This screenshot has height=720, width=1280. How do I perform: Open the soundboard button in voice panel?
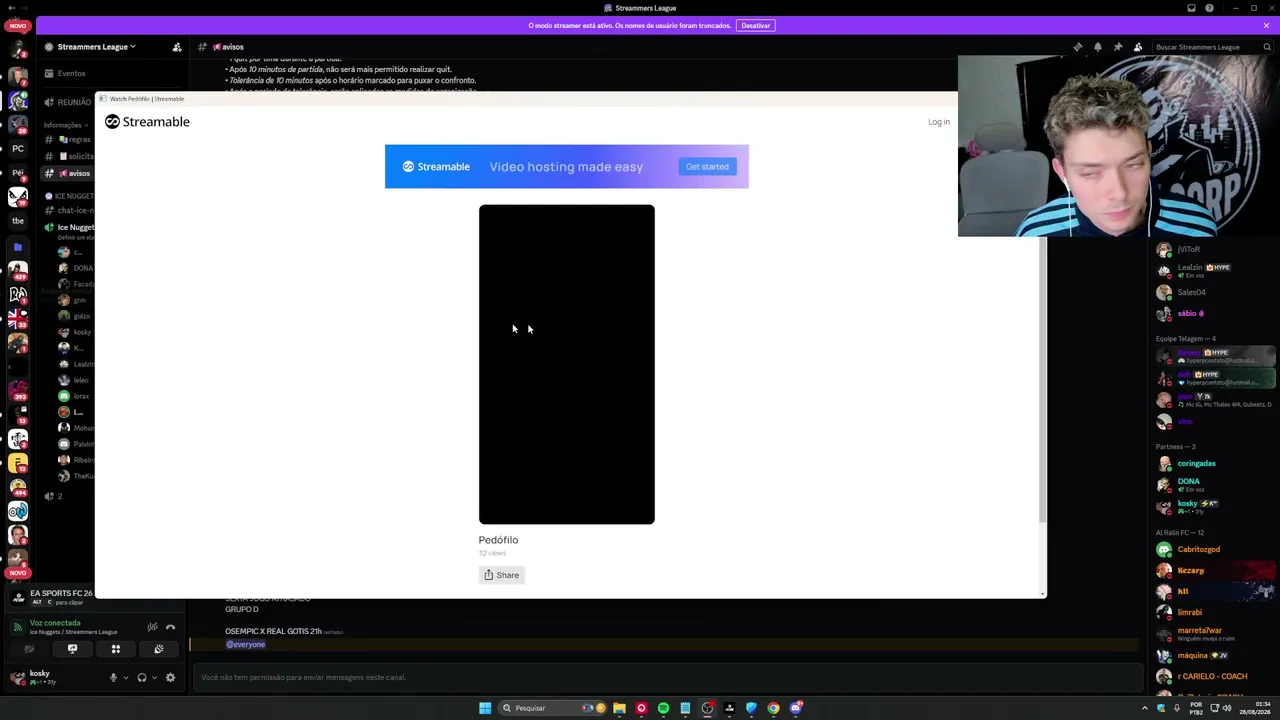click(159, 649)
